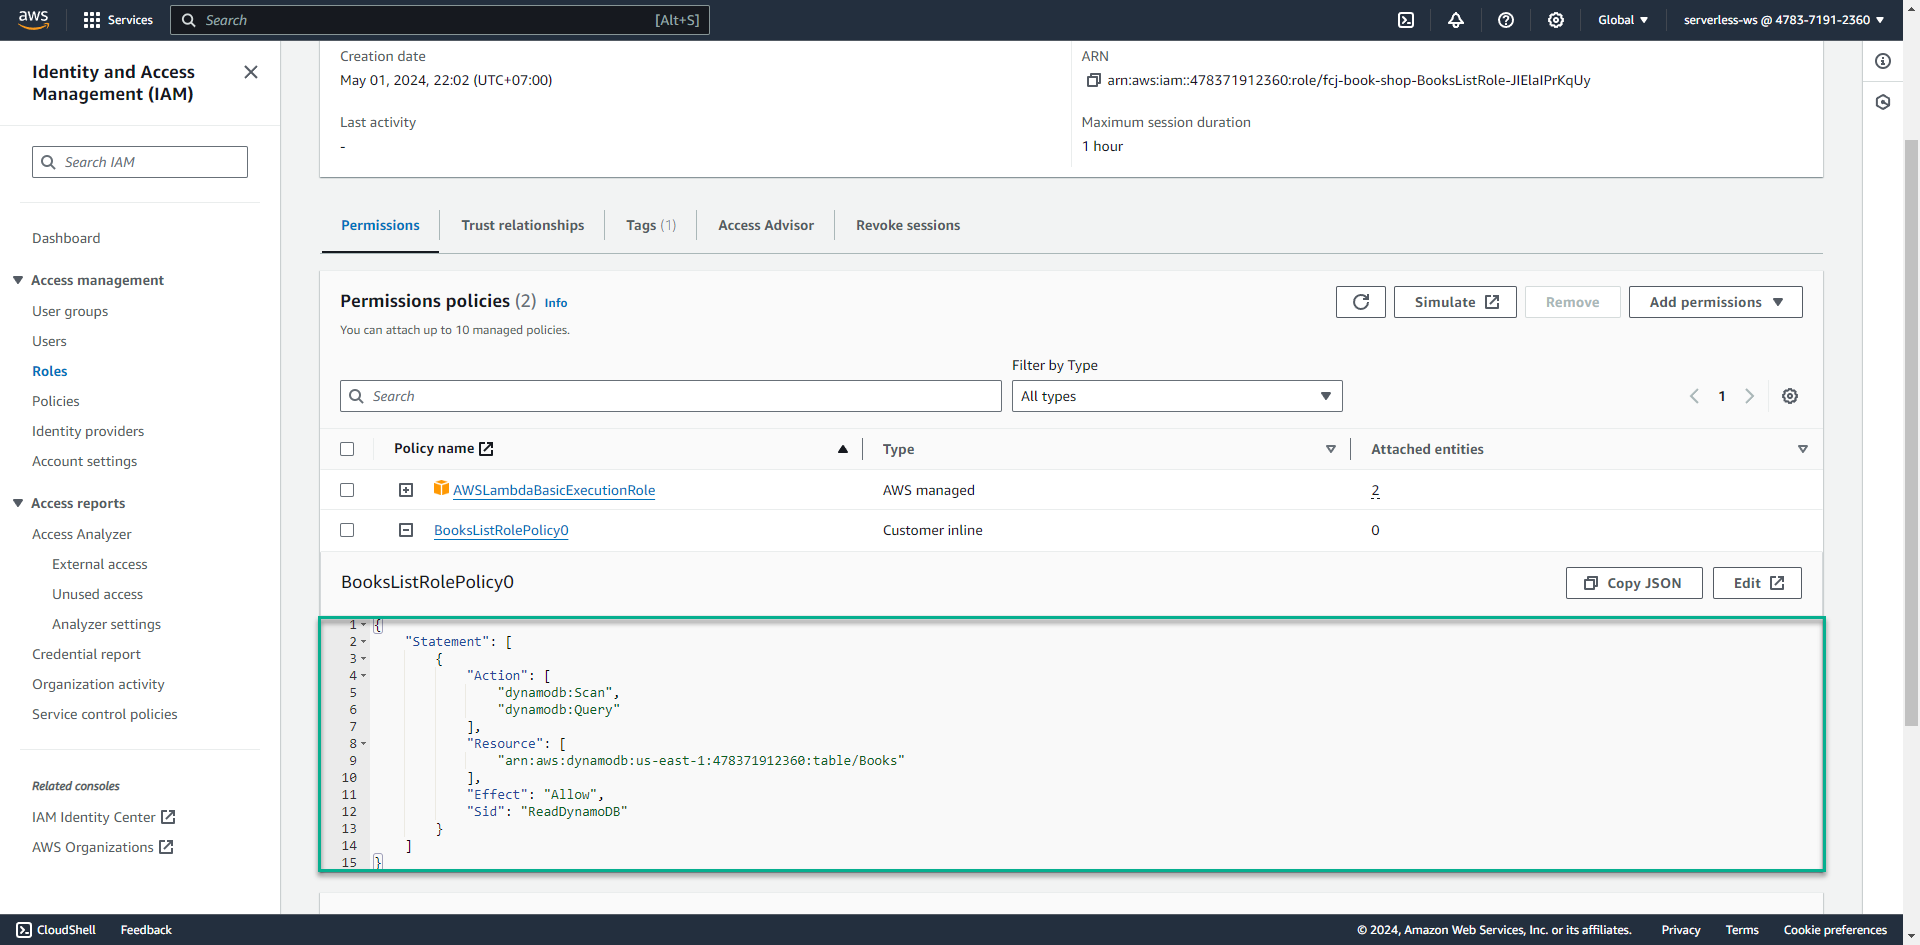
Task: Switch to the Trust relationships tab
Action: [x=523, y=225]
